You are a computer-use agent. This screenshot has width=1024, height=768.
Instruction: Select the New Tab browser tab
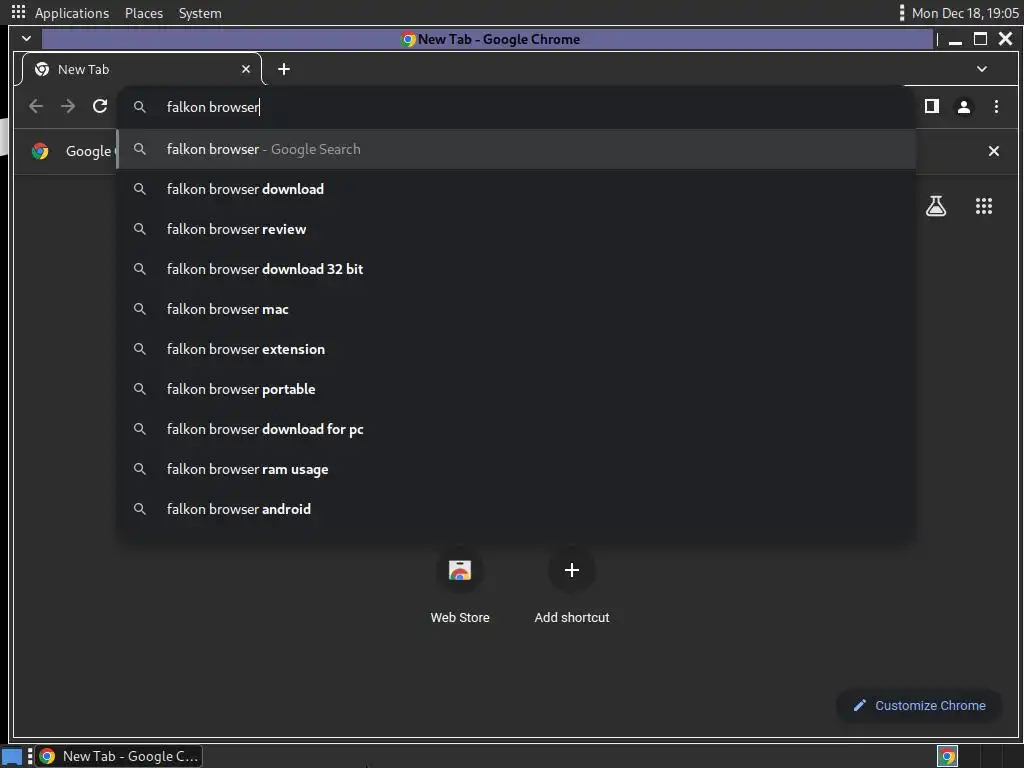[140, 69]
